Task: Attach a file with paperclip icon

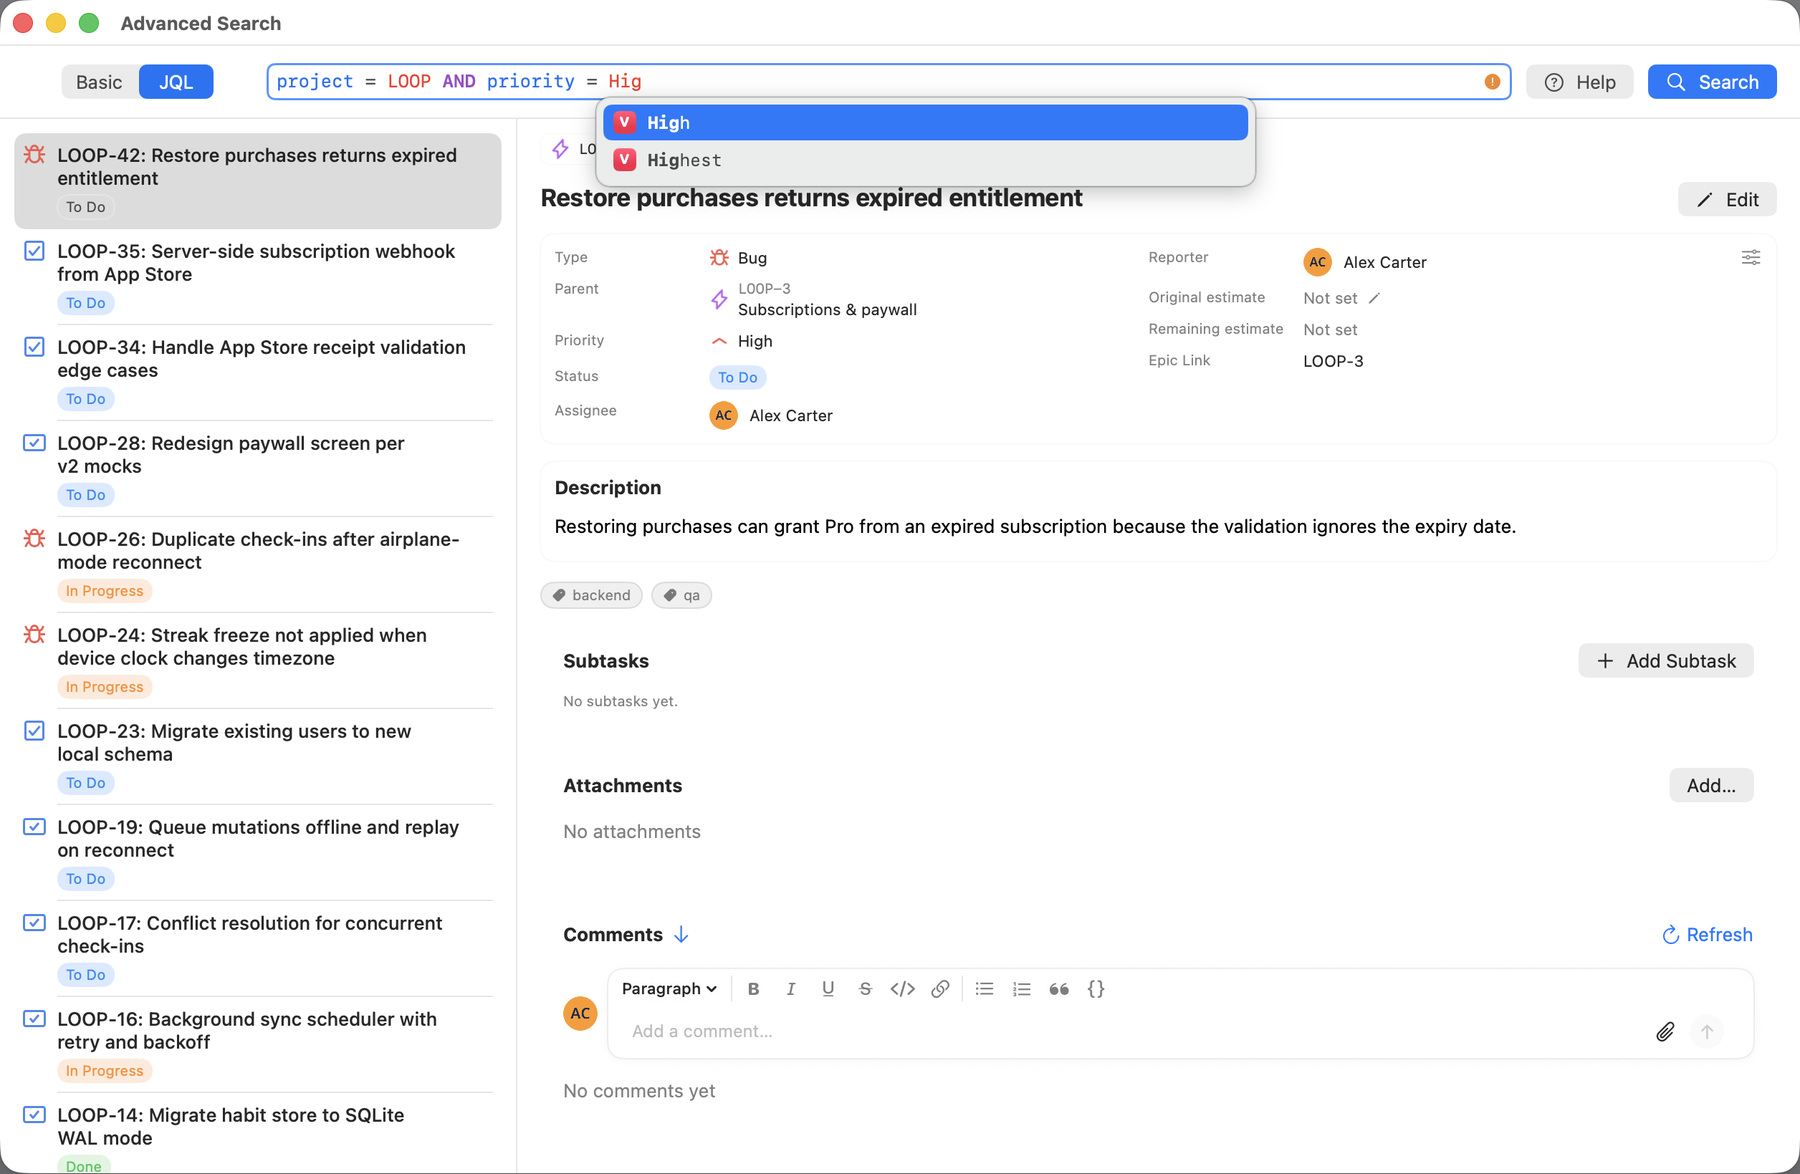Action: pos(1665,1031)
